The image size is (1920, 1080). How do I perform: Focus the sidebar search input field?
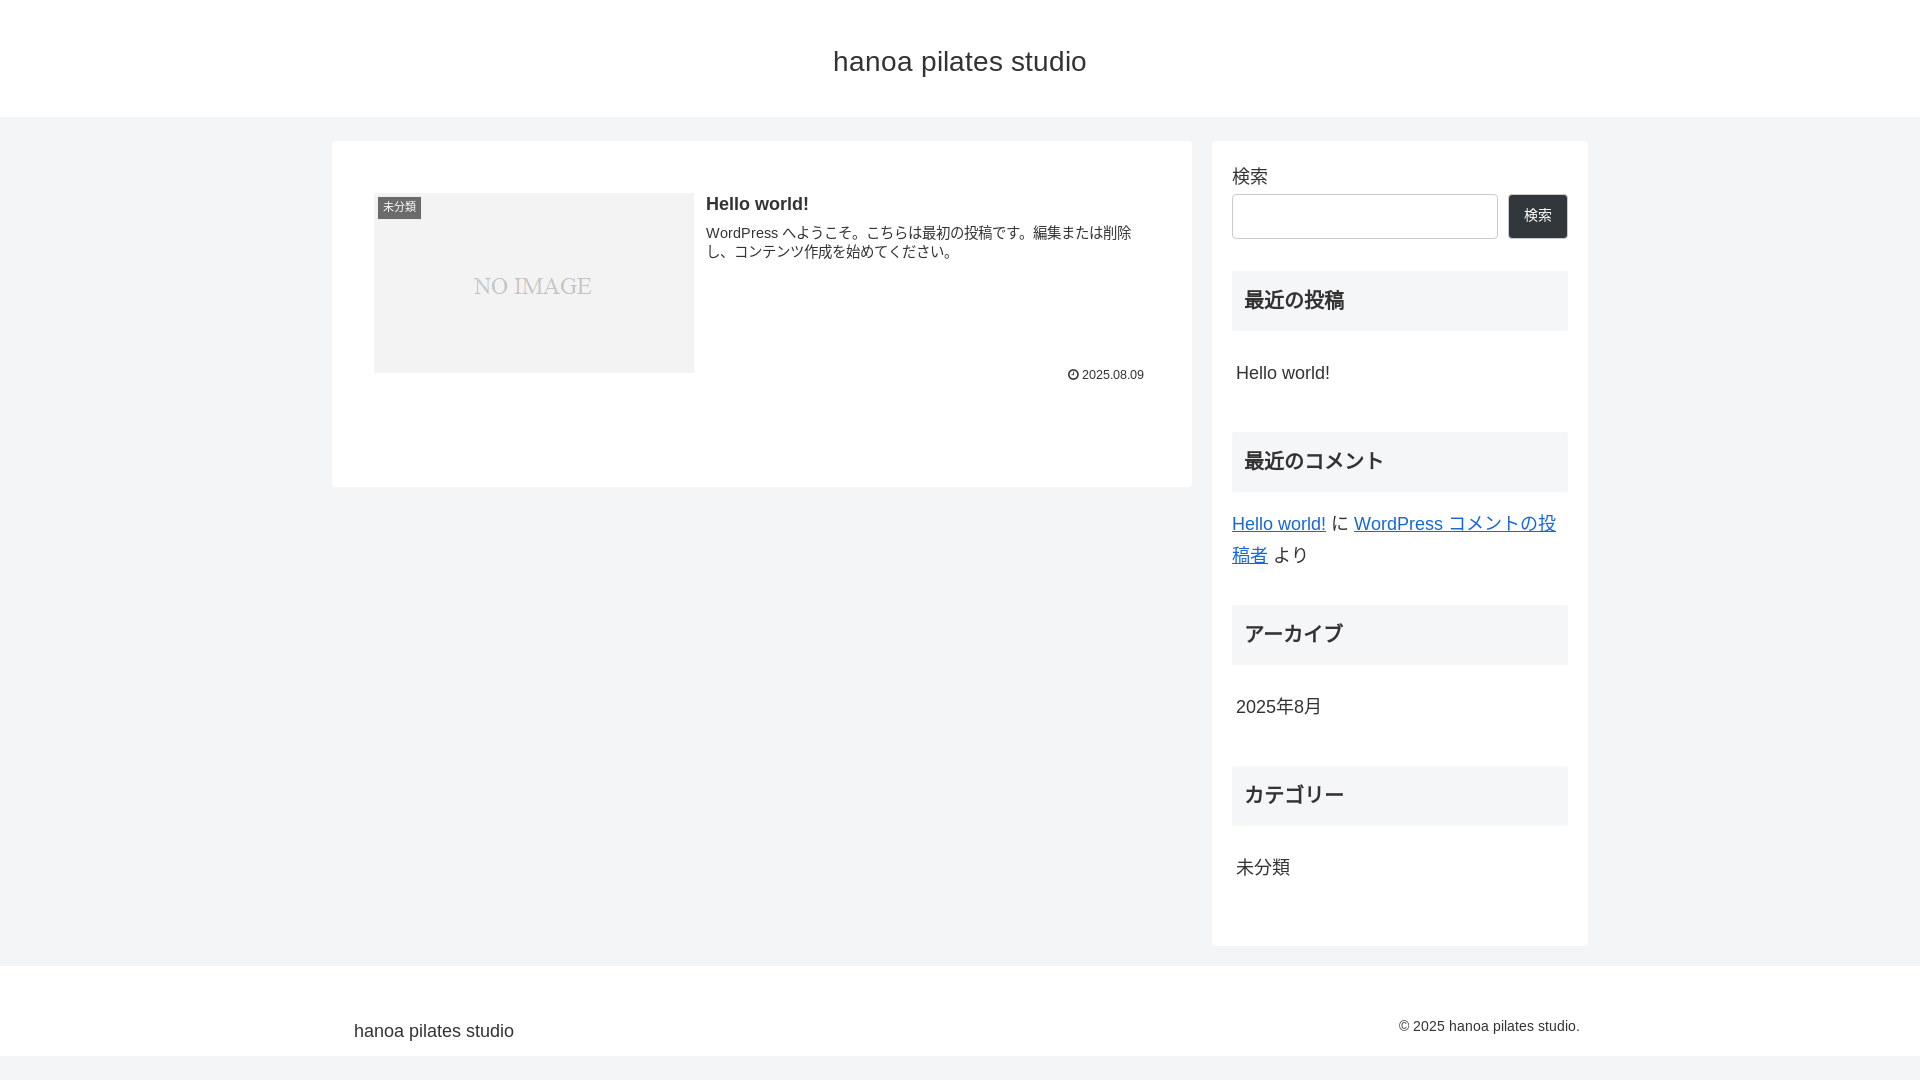[x=1364, y=216]
